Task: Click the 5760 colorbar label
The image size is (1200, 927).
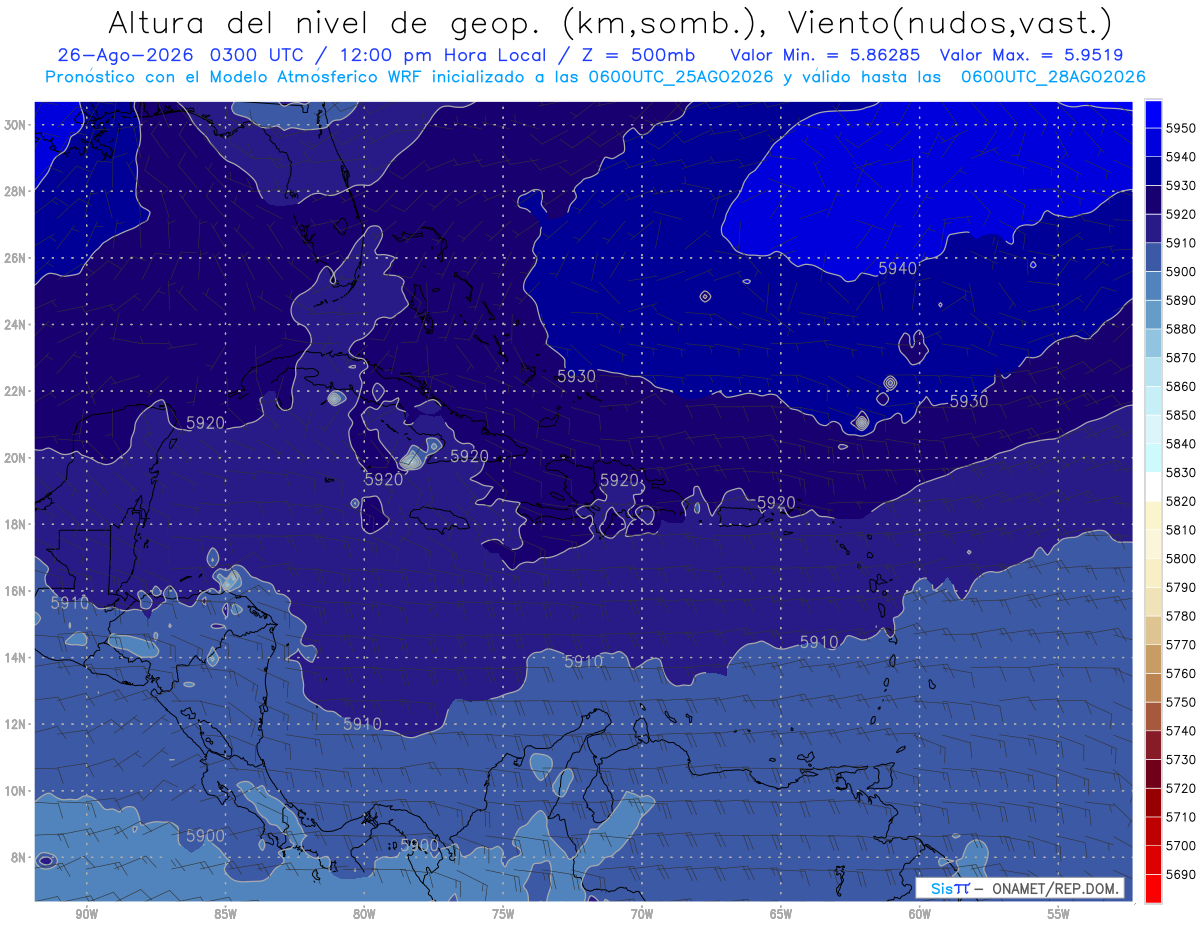Action: (1181, 673)
